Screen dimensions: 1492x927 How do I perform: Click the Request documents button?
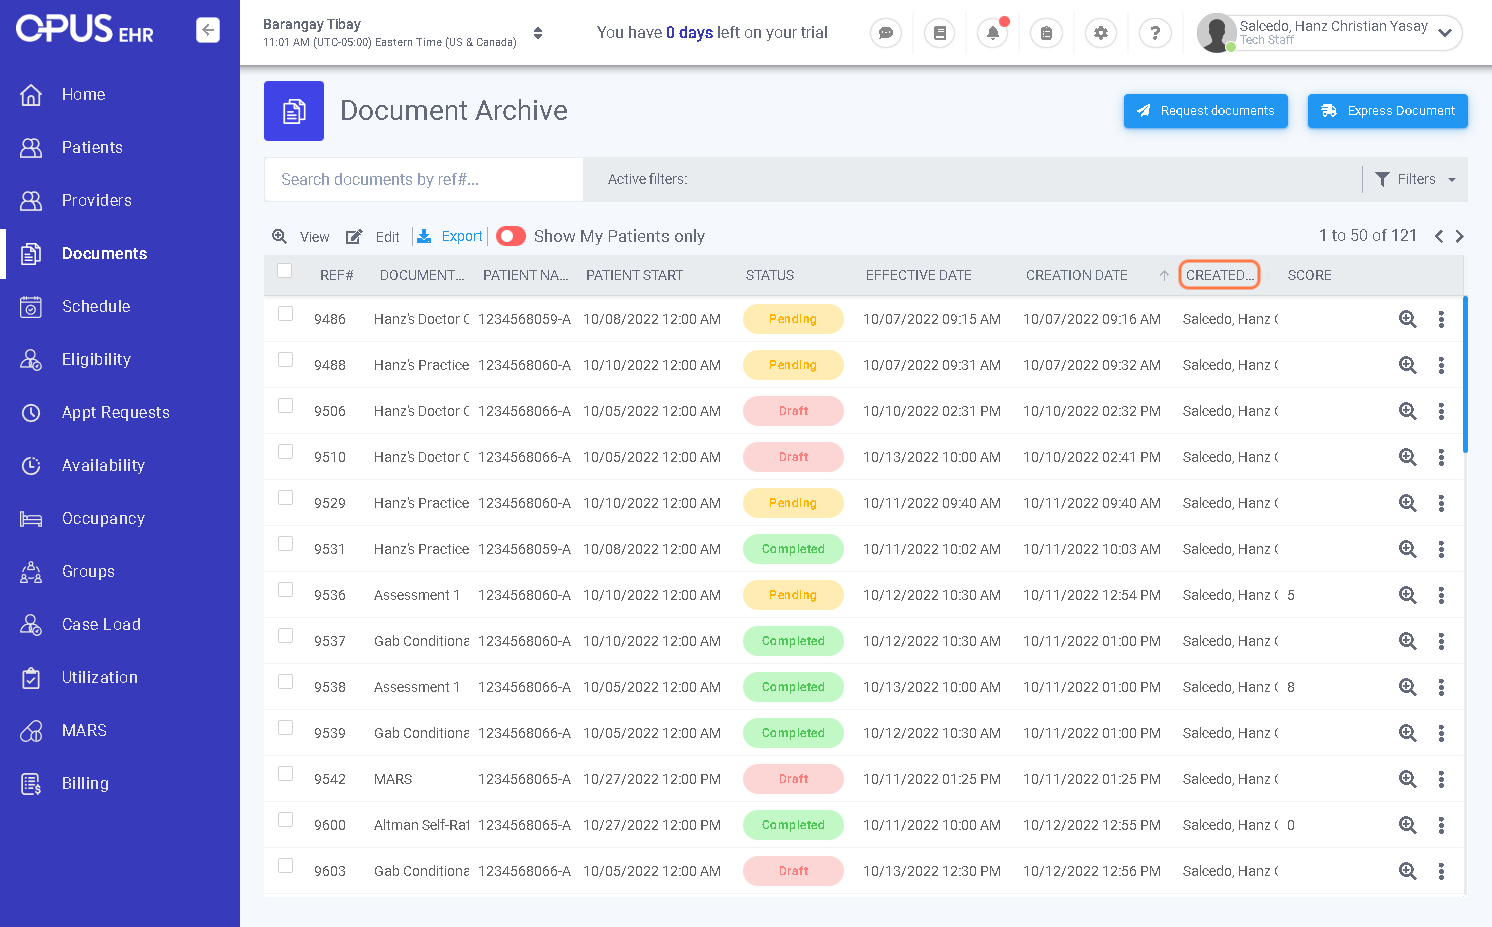(x=1206, y=111)
